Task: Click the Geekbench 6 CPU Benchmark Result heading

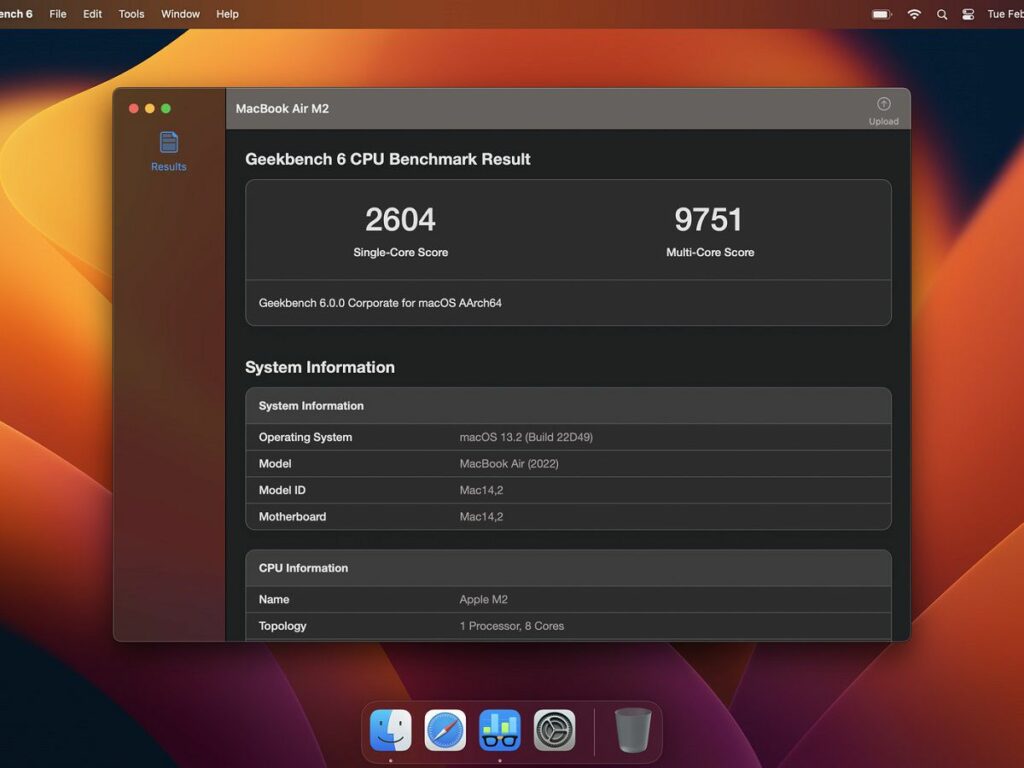Action: click(x=388, y=159)
